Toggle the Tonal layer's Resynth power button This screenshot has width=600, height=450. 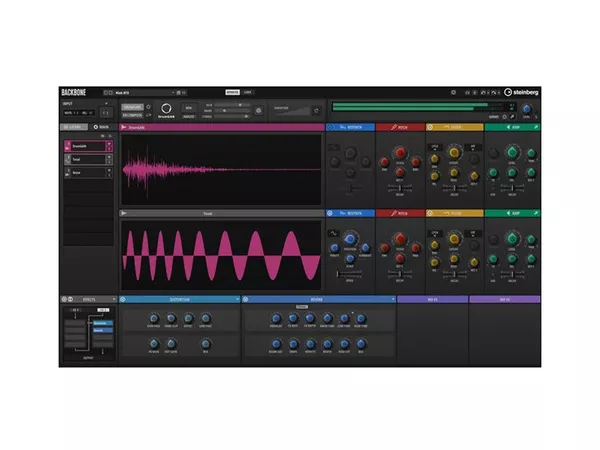pos(330,213)
